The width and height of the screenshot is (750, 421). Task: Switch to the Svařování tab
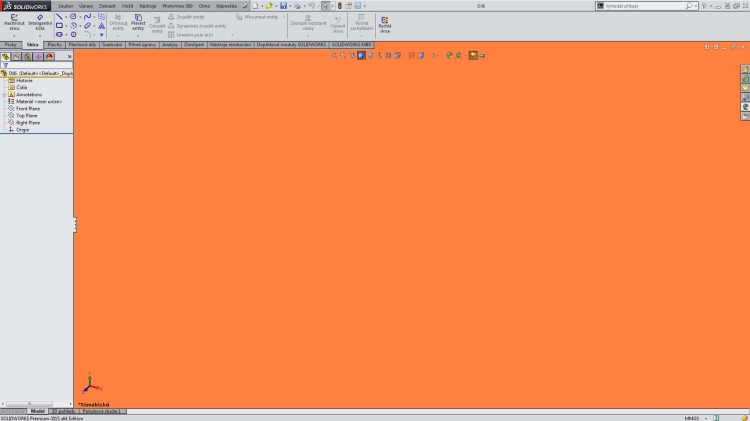(x=112, y=44)
